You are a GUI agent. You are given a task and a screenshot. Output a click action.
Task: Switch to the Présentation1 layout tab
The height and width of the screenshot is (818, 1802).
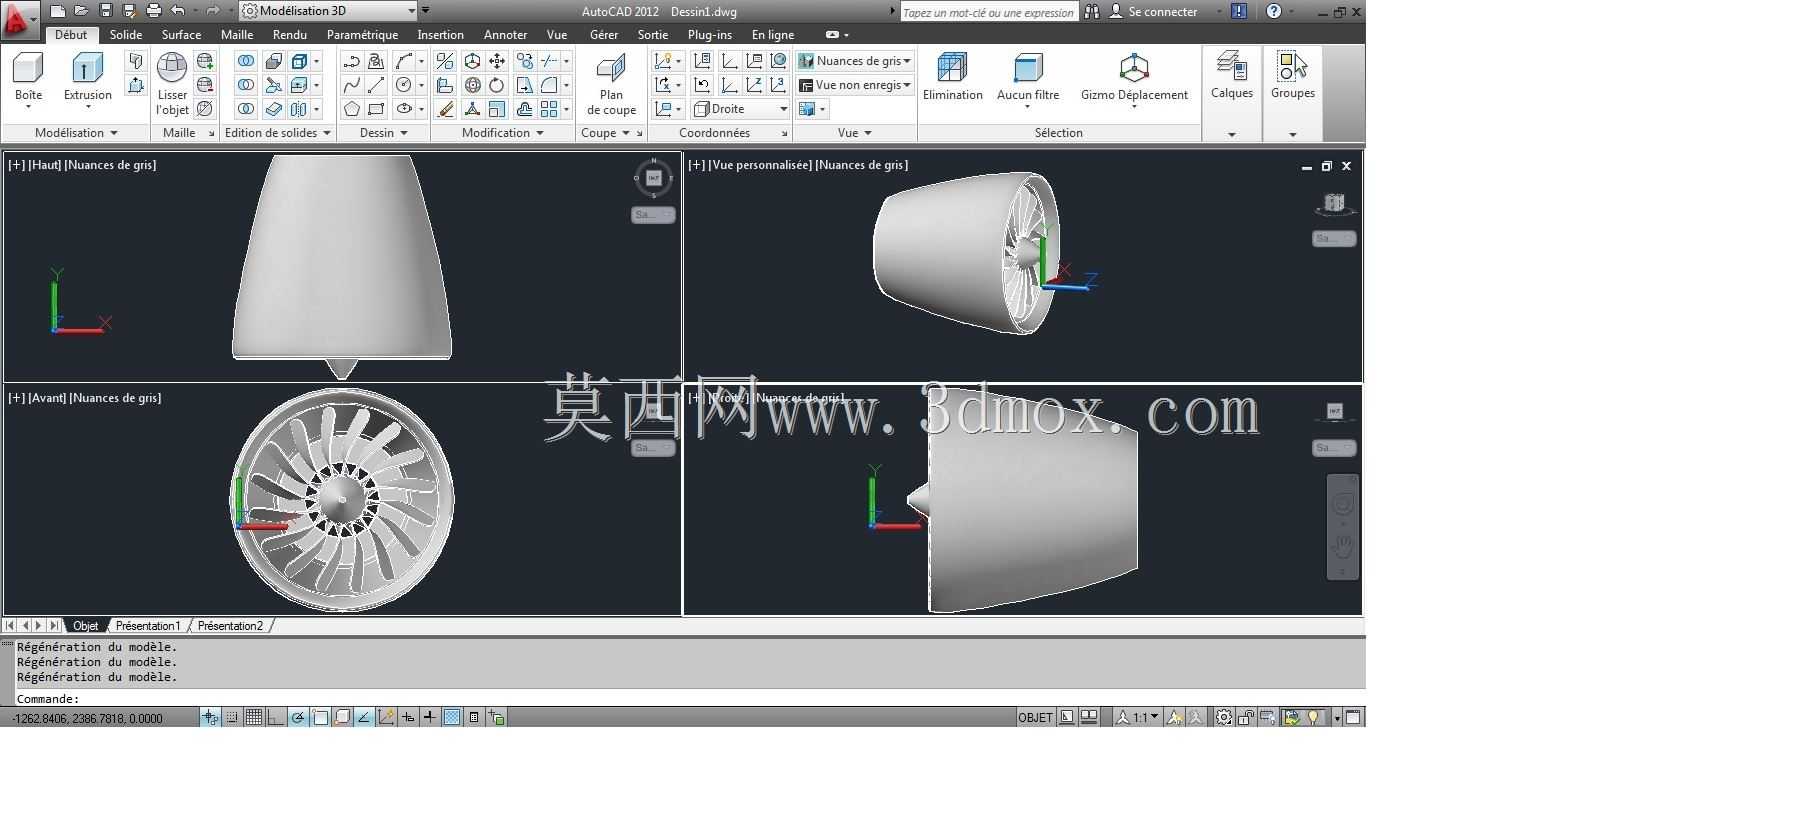148,626
